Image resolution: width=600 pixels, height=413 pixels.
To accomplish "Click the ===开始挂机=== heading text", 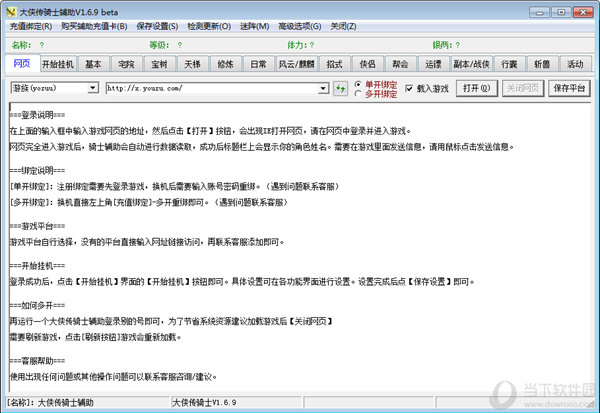I will [x=37, y=265].
